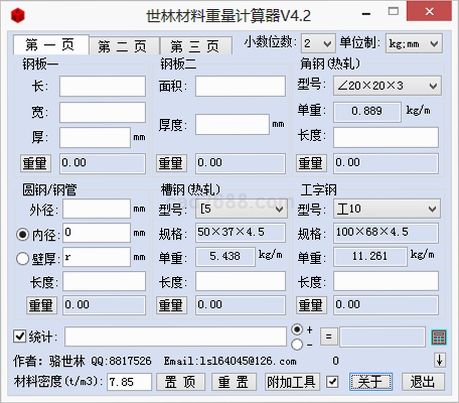Click the 重量 button under 钢板二
The image size is (459, 403).
pyautogui.click(x=171, y=163)
